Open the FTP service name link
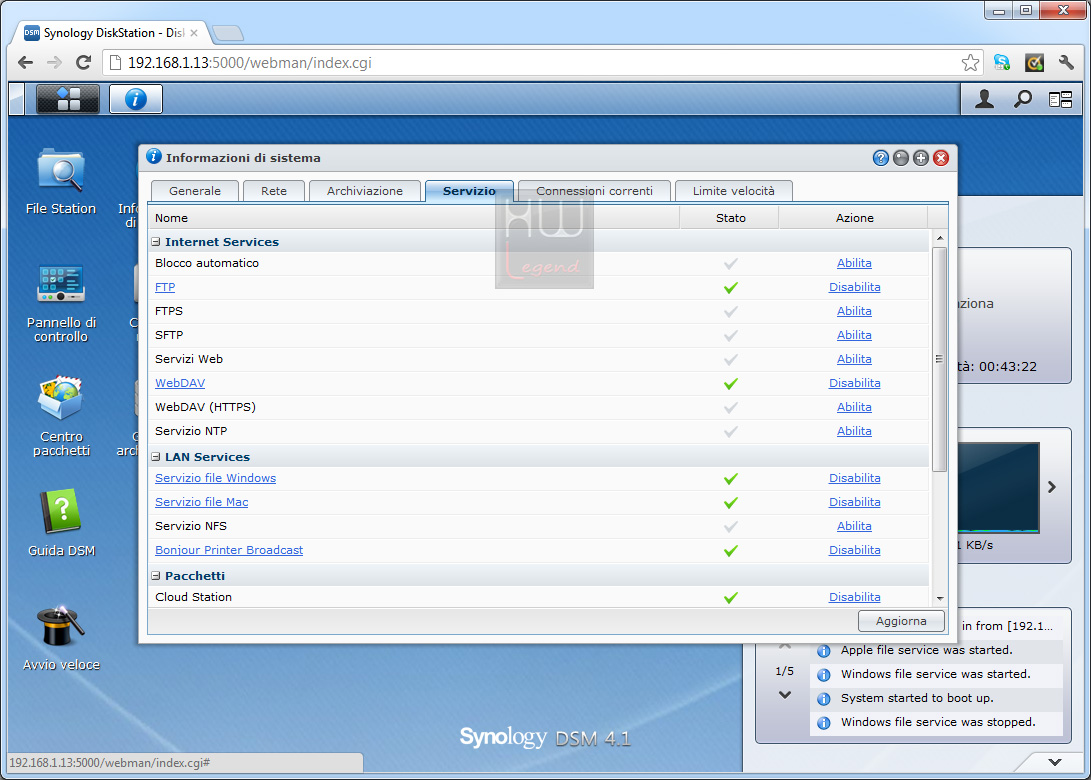The height and width of the screenshot is (780, 1091). pos(165,287)
